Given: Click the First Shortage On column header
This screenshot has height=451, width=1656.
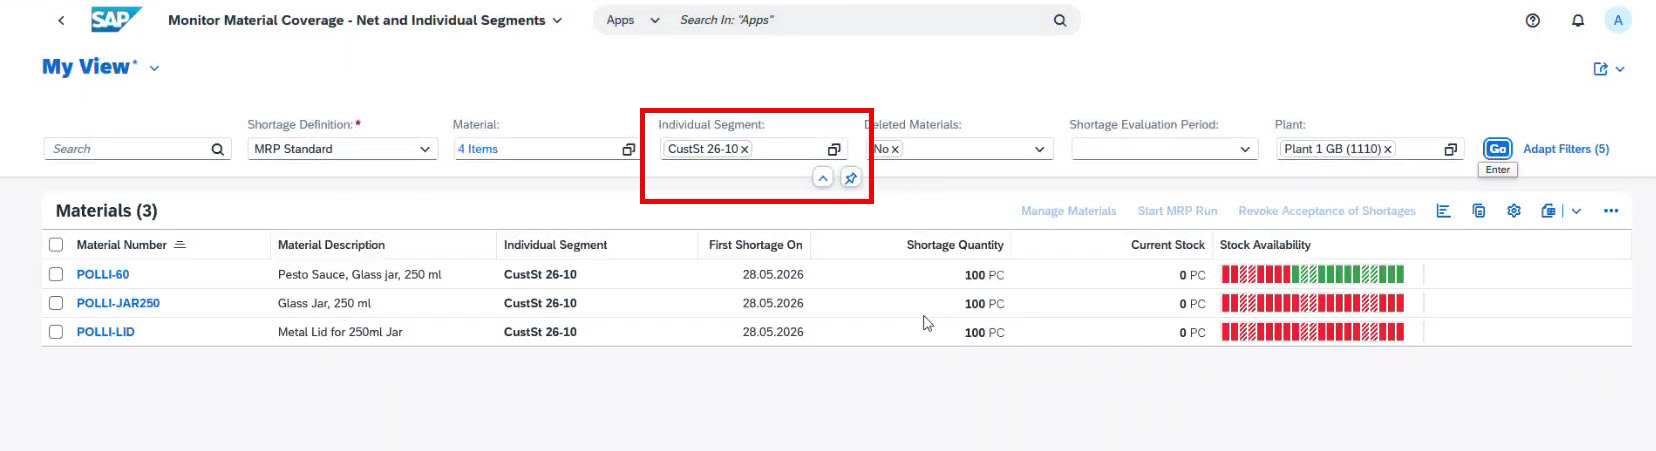Looking at the screenshot, I should point(755,245).
